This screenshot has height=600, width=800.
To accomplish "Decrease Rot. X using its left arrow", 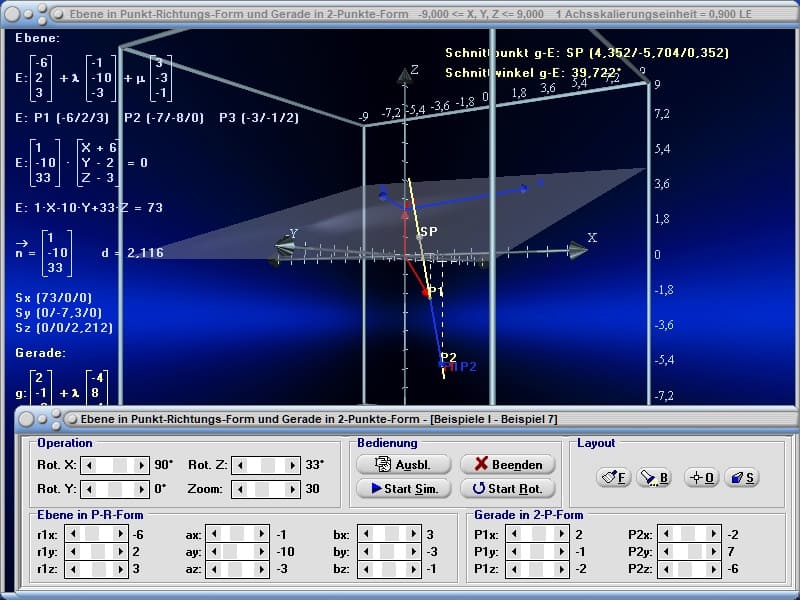I will [x=89, y=465].
